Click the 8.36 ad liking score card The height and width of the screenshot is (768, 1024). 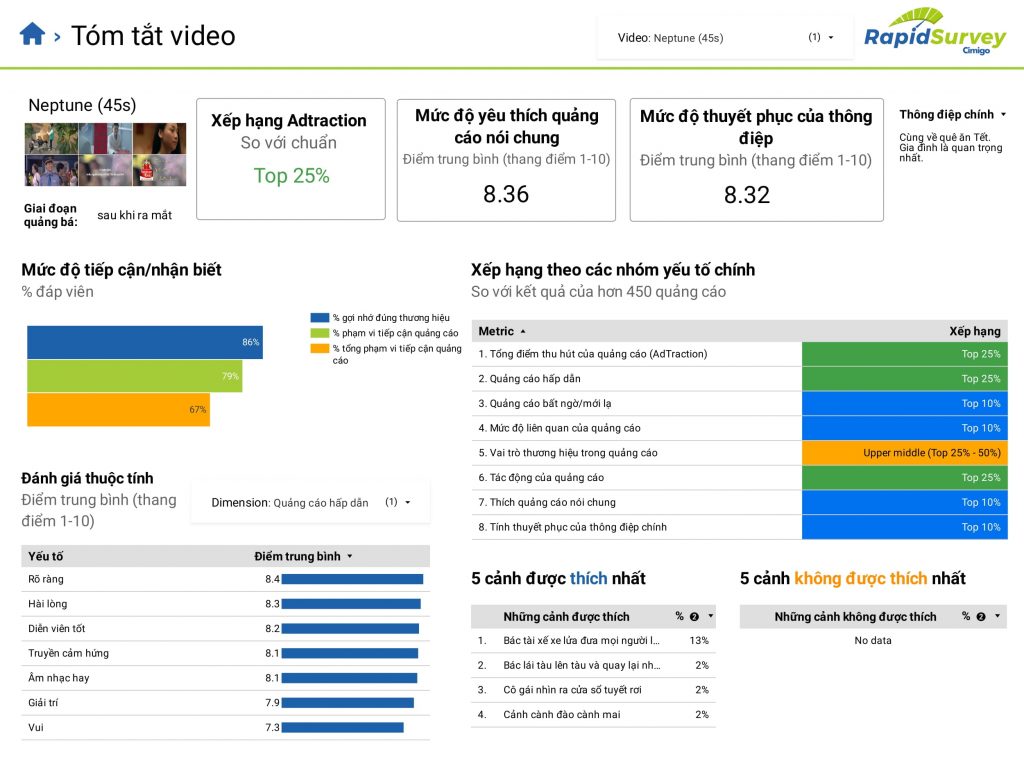pyautogui.click(x=506, y=160)
